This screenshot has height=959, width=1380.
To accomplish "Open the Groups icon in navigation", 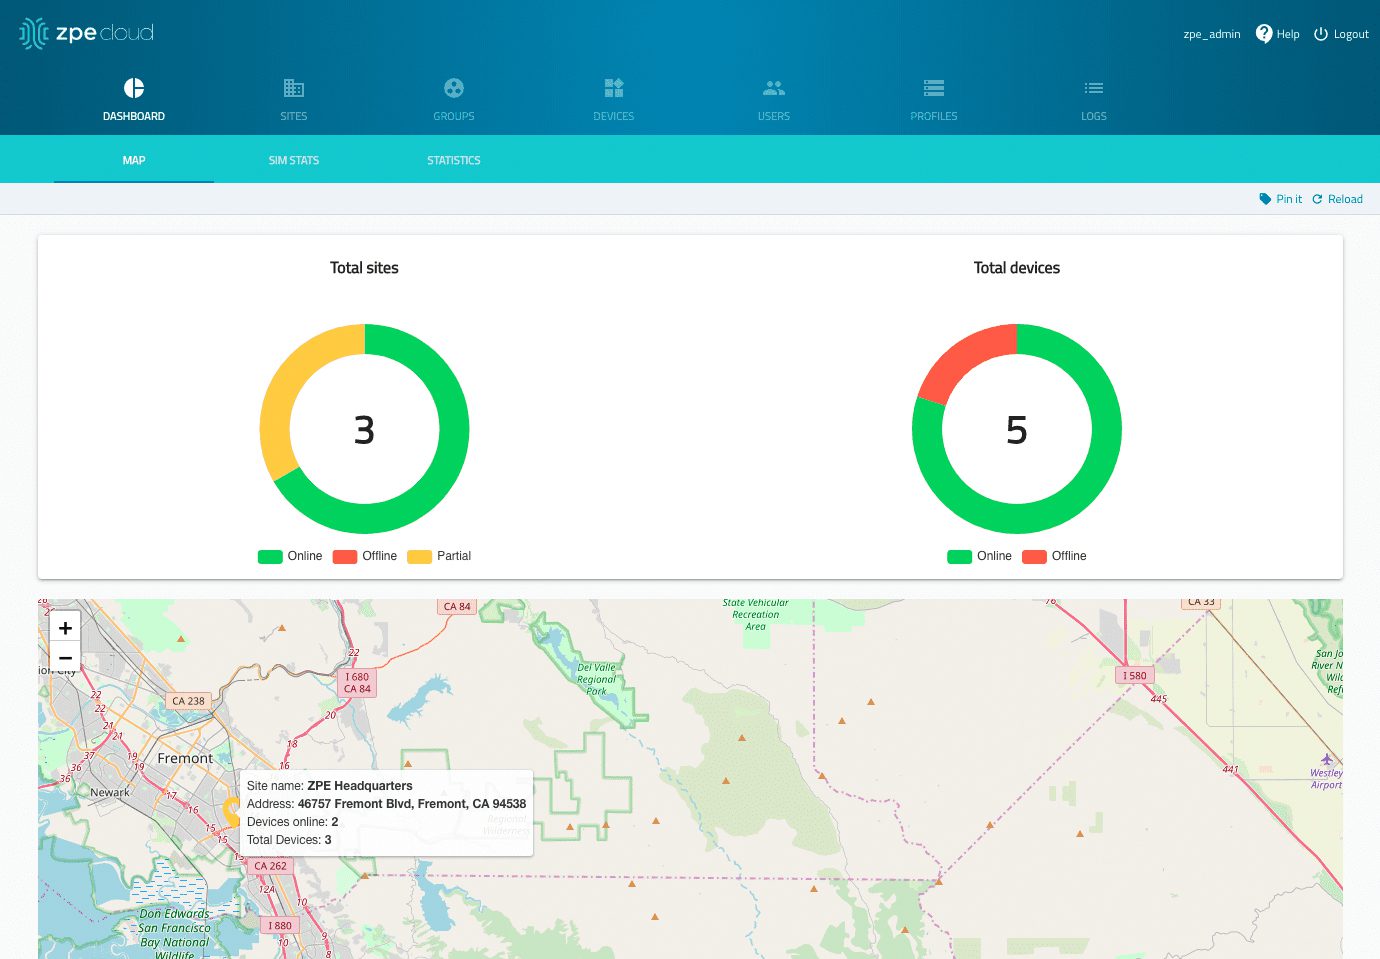I will pos(453,89).
